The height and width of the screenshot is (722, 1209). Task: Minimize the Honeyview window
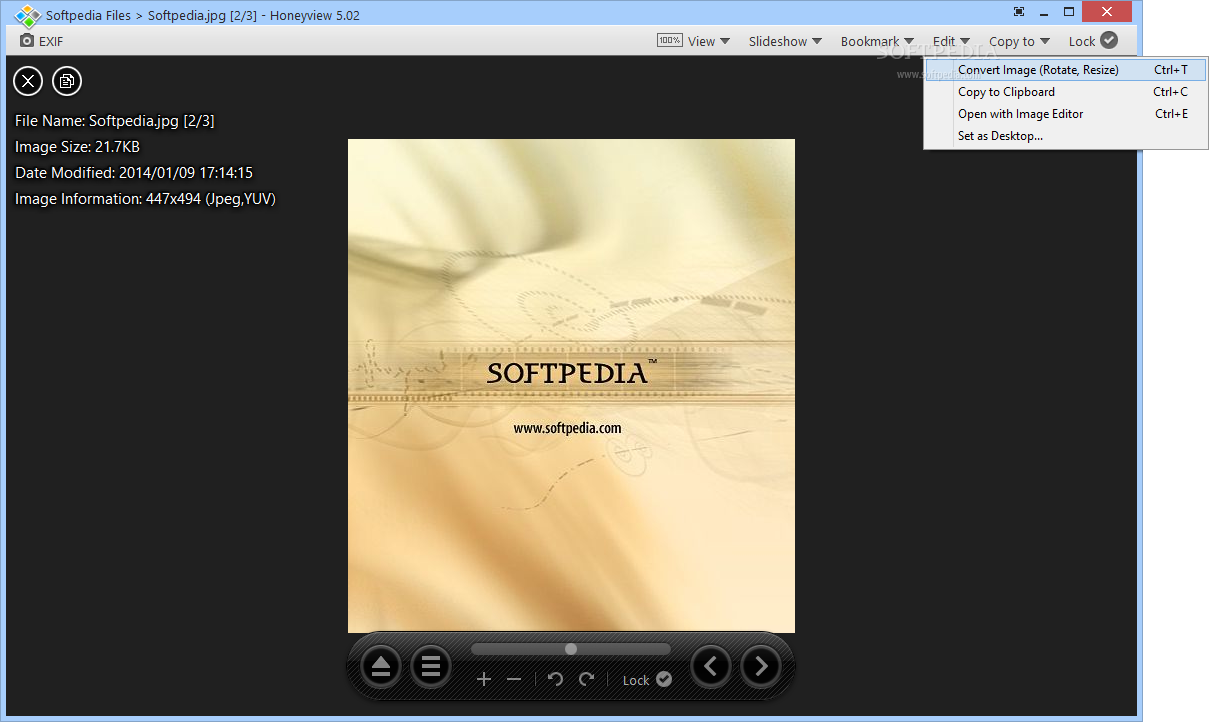click(1044, 12)
